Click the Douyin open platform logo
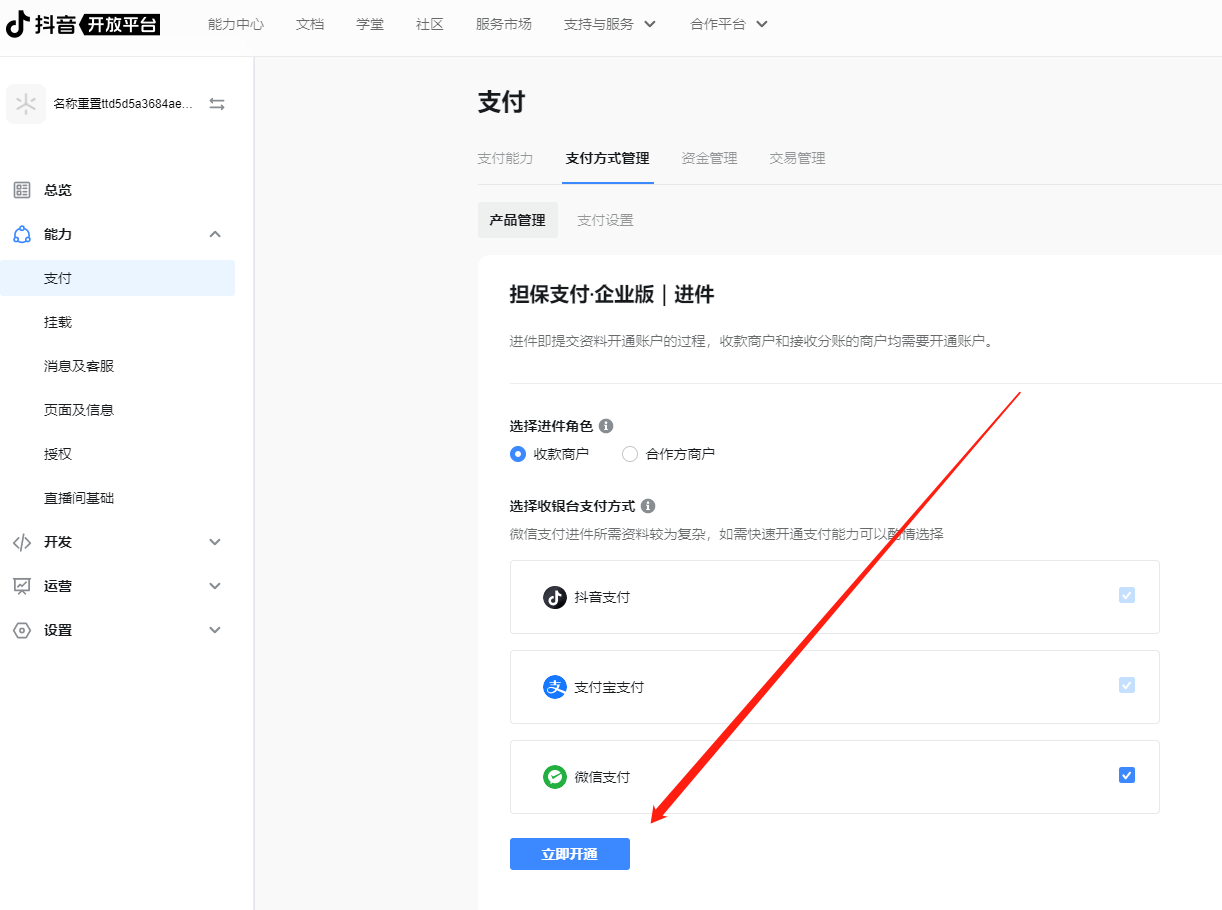The image size is (1222, 910). [x=83, y=24]
